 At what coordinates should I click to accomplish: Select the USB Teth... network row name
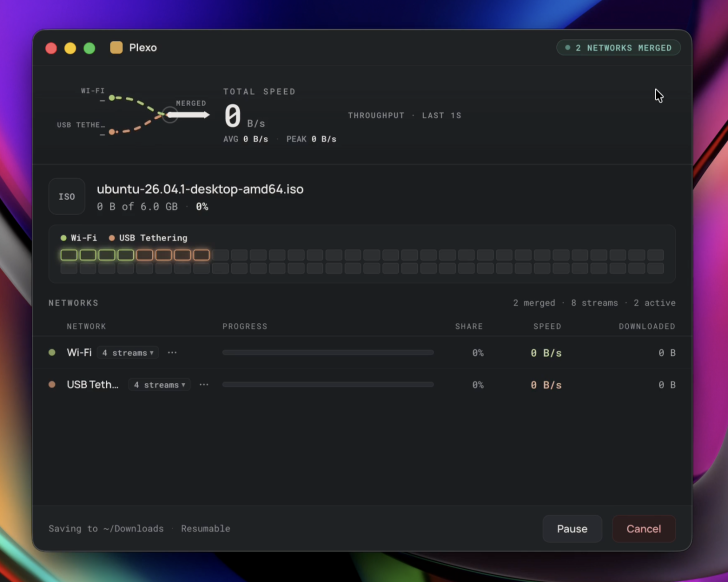pyautogui.click(x=92, y=385)
